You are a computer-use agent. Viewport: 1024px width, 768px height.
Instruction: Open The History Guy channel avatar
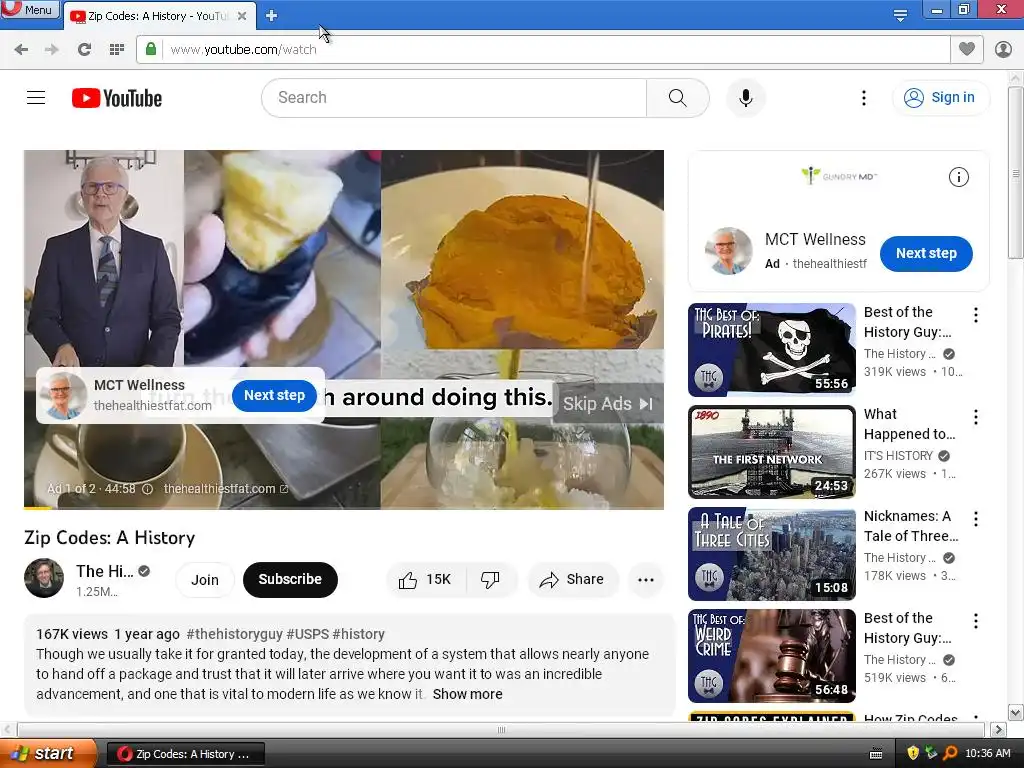coord(44,579)
